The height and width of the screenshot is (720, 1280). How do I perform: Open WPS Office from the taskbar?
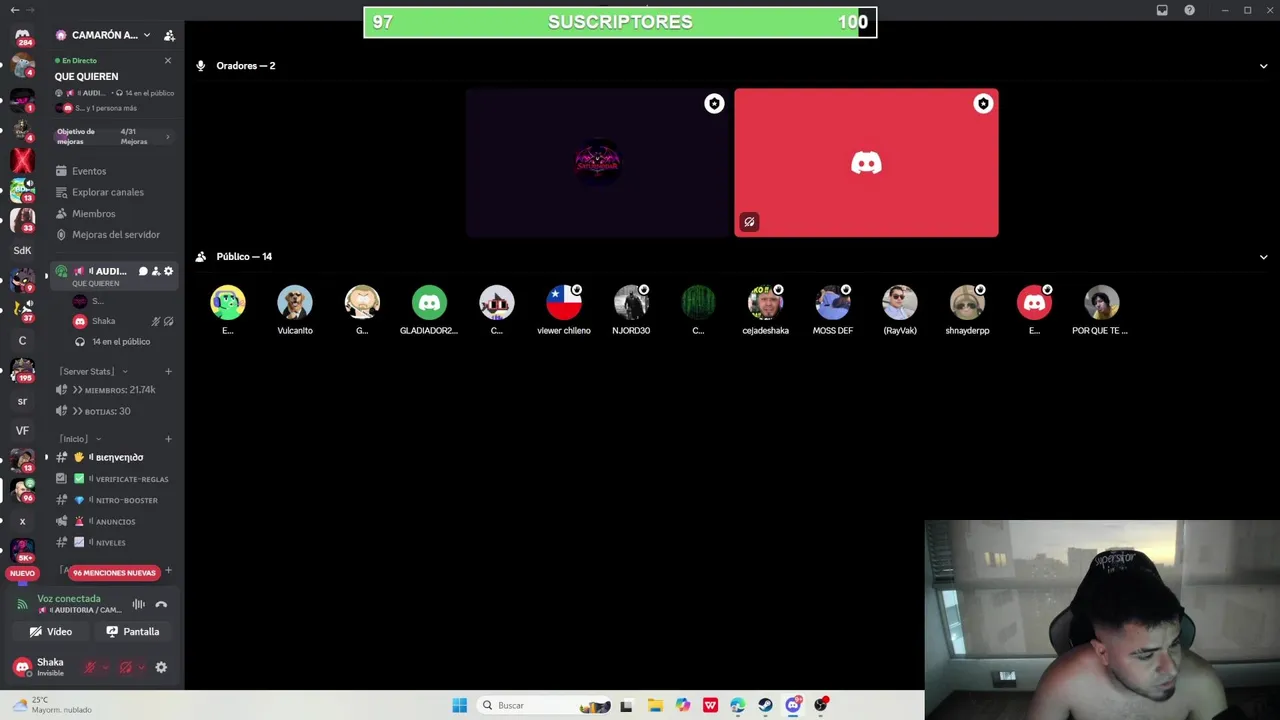coord(710,705)
